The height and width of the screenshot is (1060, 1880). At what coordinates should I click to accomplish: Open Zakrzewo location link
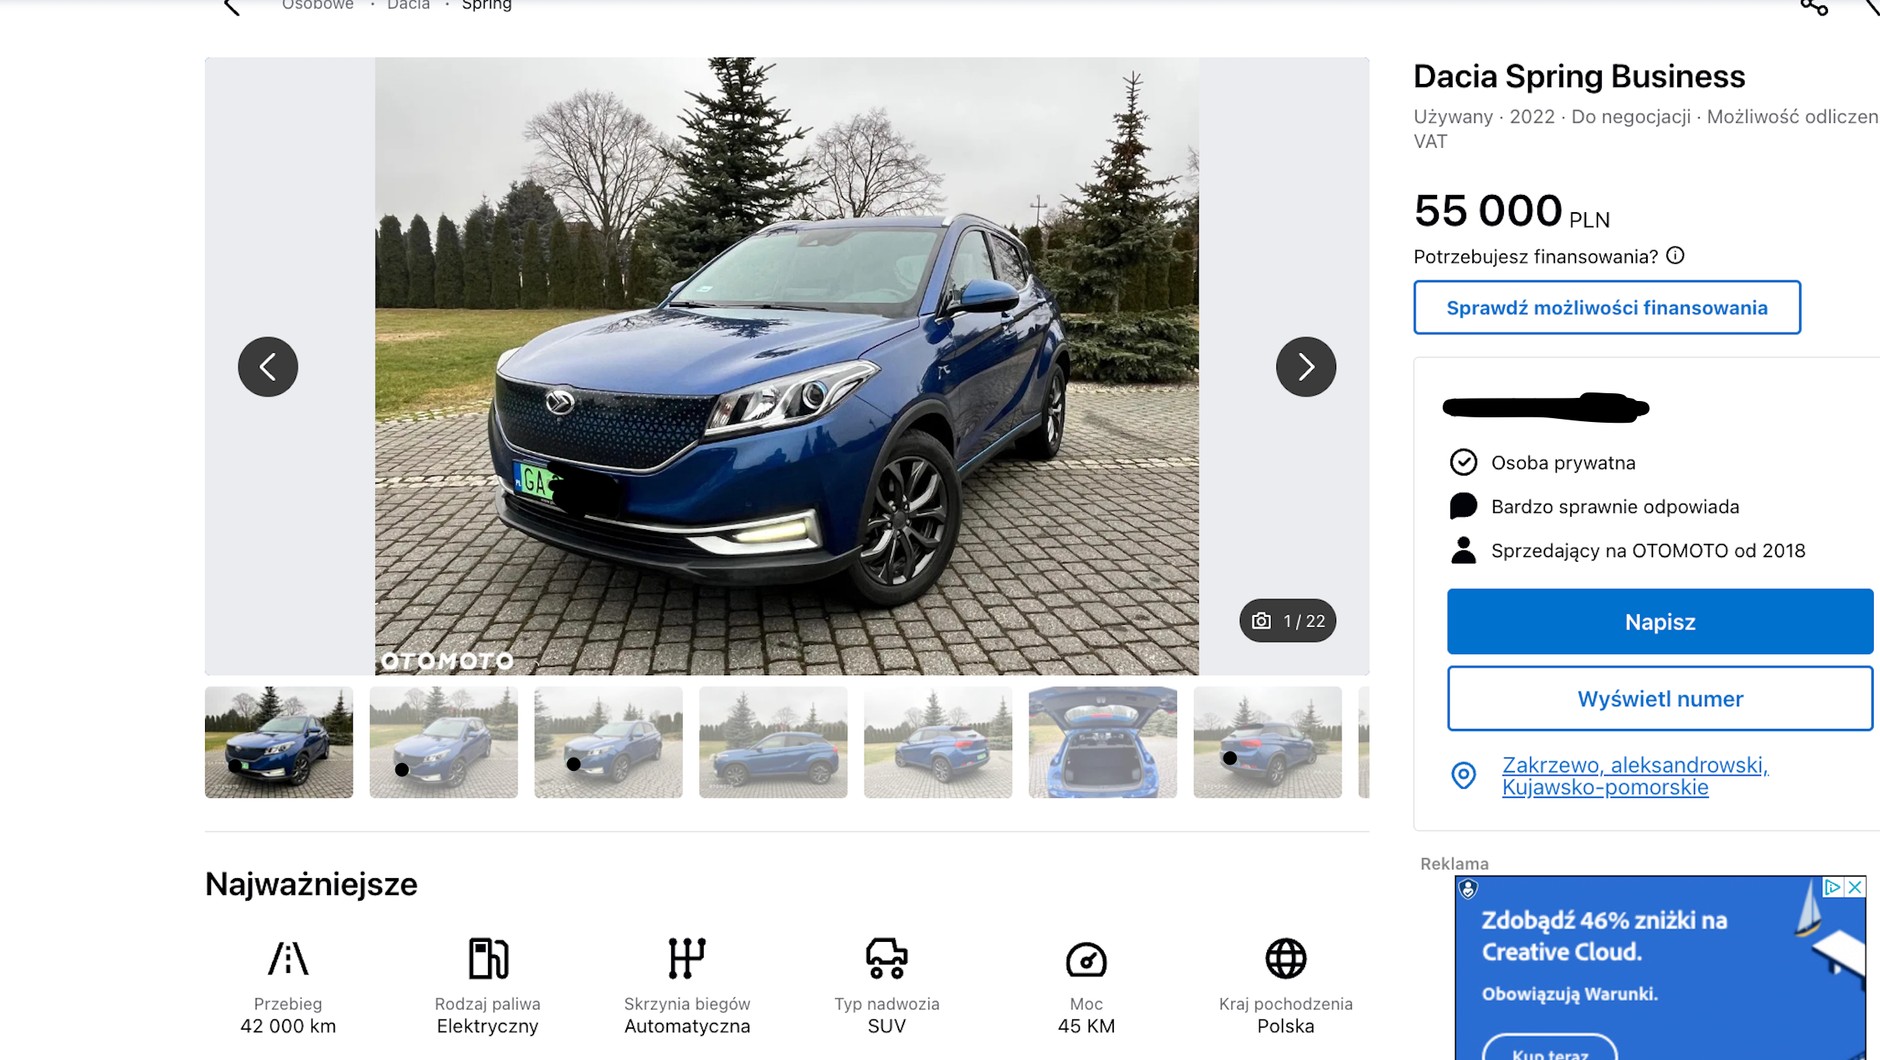(1635, 776)
